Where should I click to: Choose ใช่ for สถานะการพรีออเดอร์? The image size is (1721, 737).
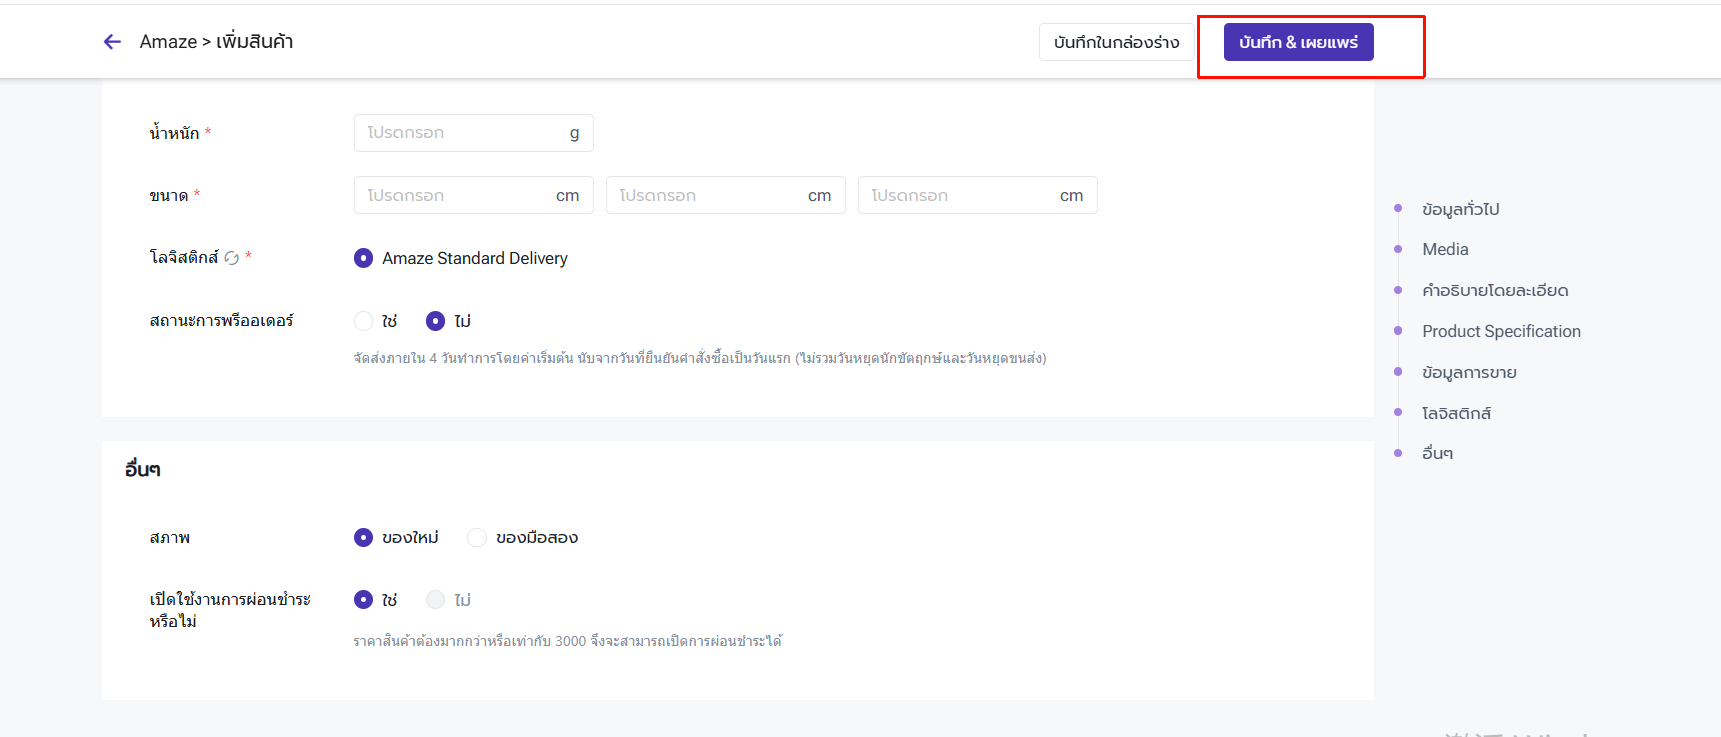[364, 321]
